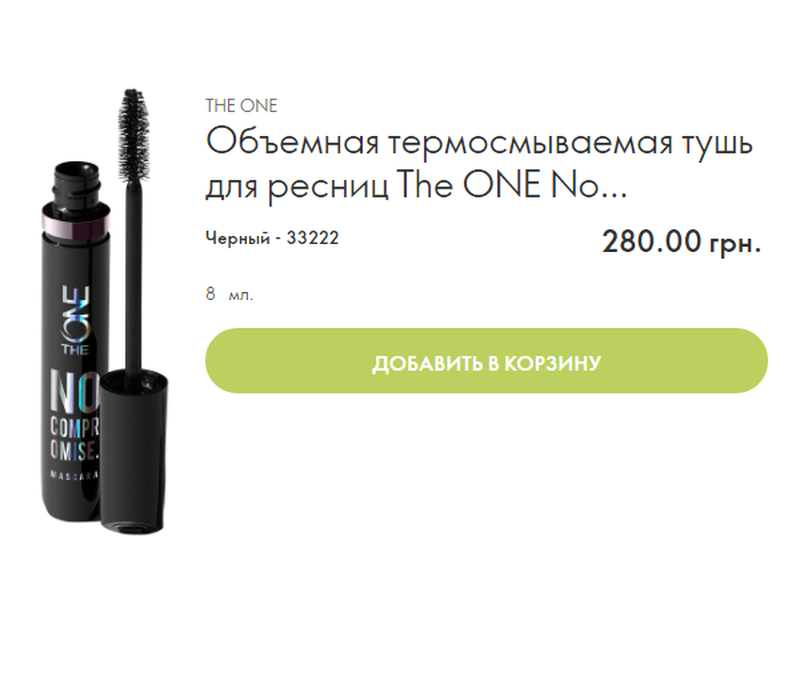Click the THE ONE brand label above title
The height and width of the screenshot is (696, 800).
(241, 106)
